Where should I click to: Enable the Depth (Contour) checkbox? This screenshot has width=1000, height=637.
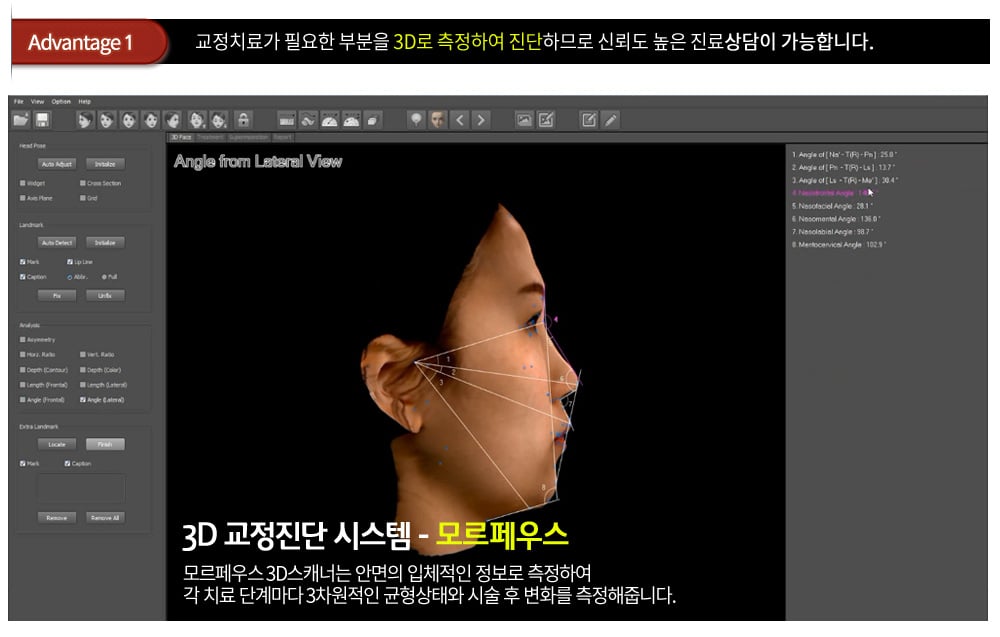point(23,370)
